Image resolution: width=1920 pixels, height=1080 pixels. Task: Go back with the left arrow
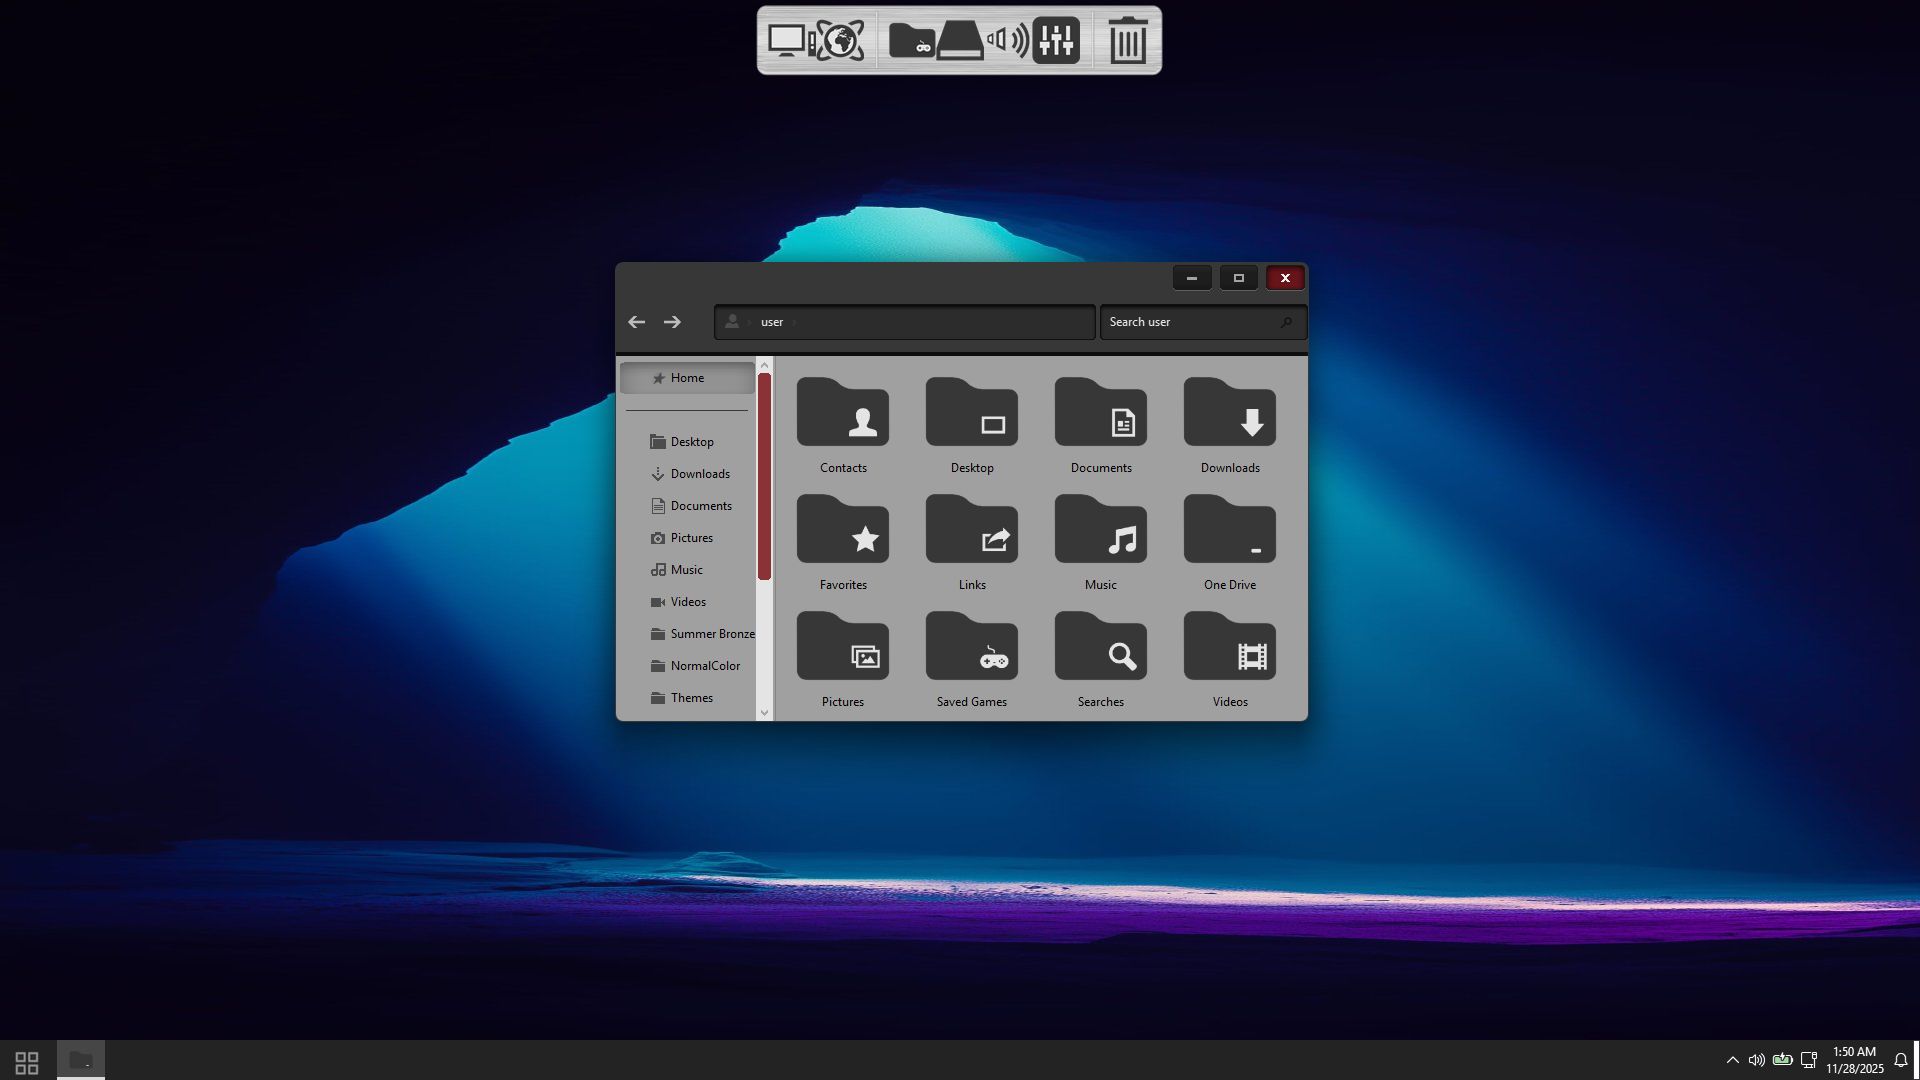click(x=636, y=322)
